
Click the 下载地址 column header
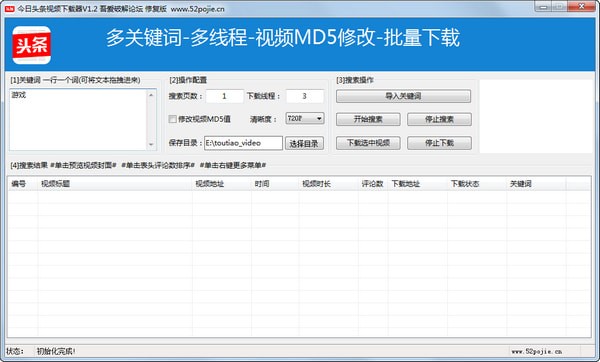pos(417,184)
